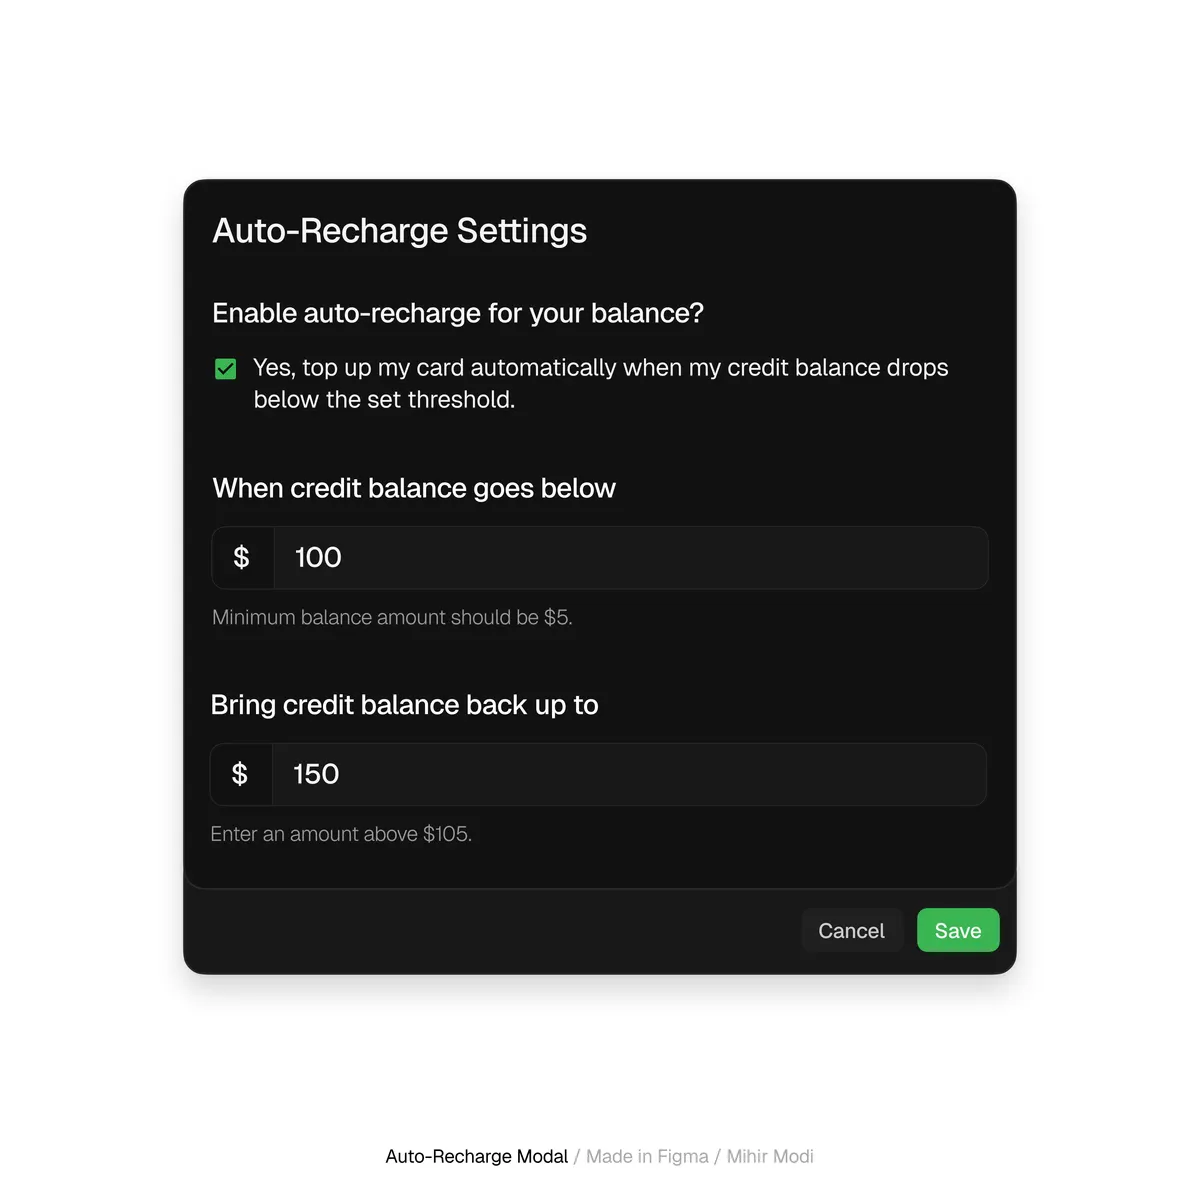Image resolution: width=1200 pixels, height=1200 pixels.
Task: Click the dollar sign beside 150
Action: [240, 774]
